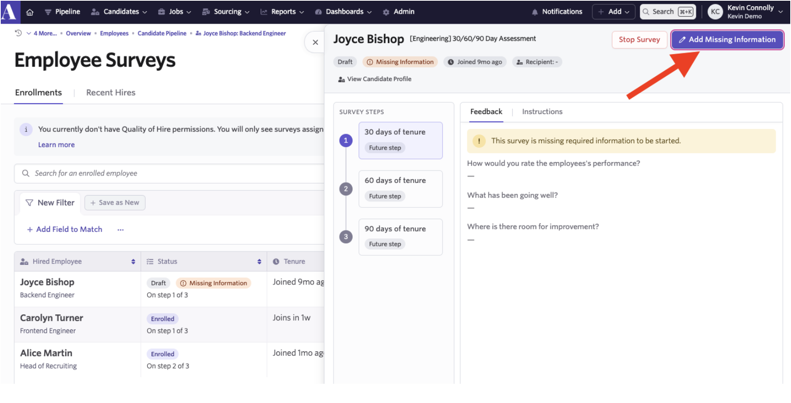
Task: Select the 90 days of tenure step
Action: 401,237
